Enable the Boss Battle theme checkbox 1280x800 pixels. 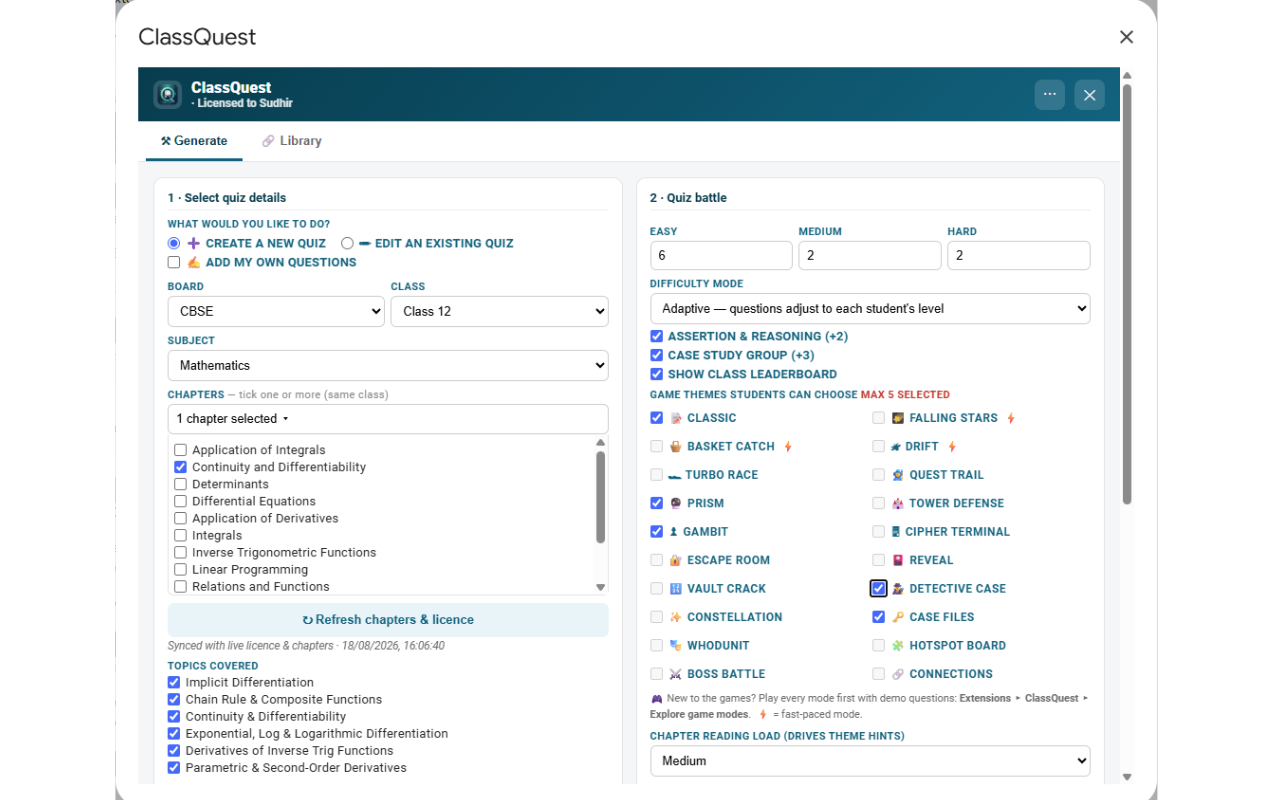657,674
